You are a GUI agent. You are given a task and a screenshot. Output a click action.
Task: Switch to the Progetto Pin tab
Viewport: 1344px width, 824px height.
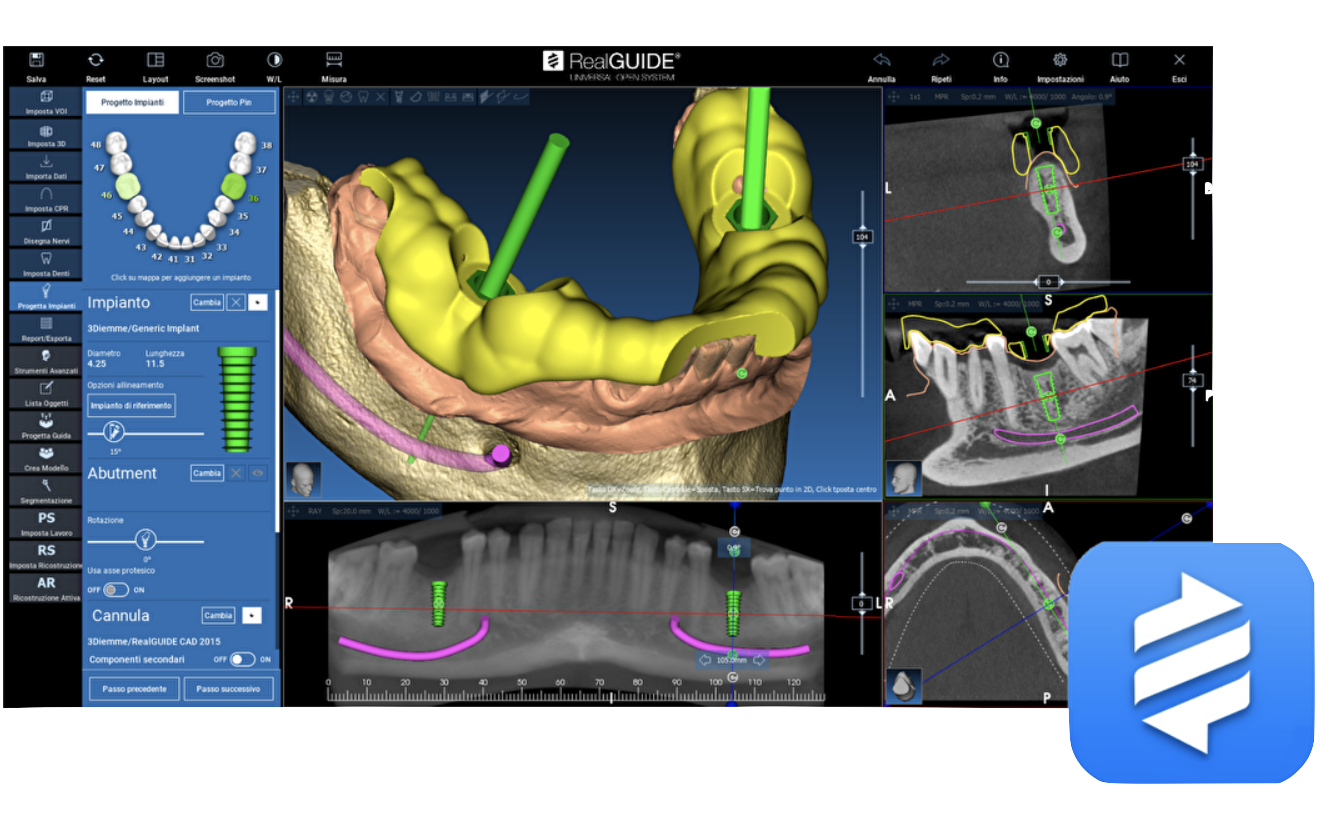pyautogui.click(x=229, y=102)
